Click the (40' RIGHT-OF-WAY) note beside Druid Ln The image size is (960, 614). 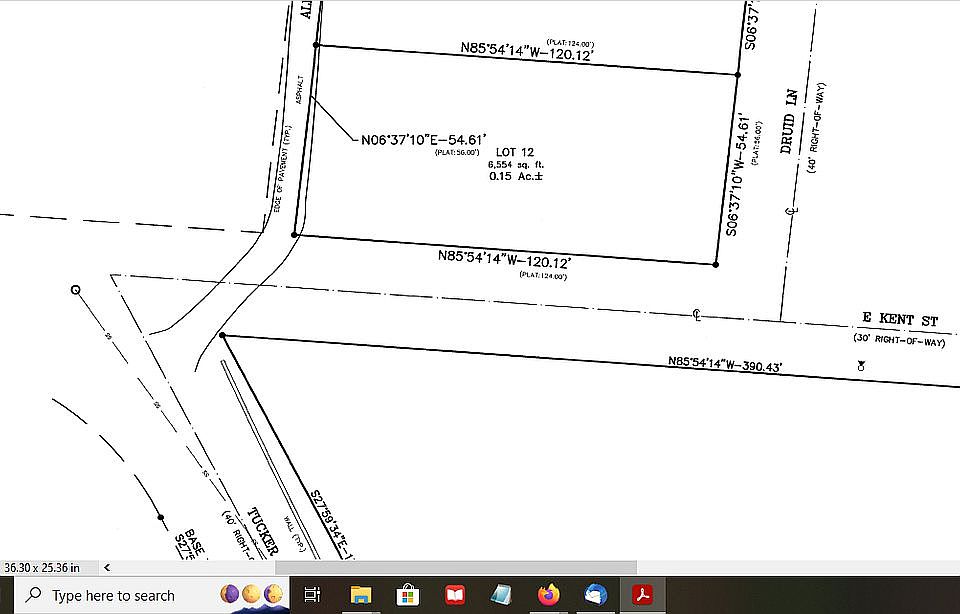pyautogui.click(x=816, y=128)
